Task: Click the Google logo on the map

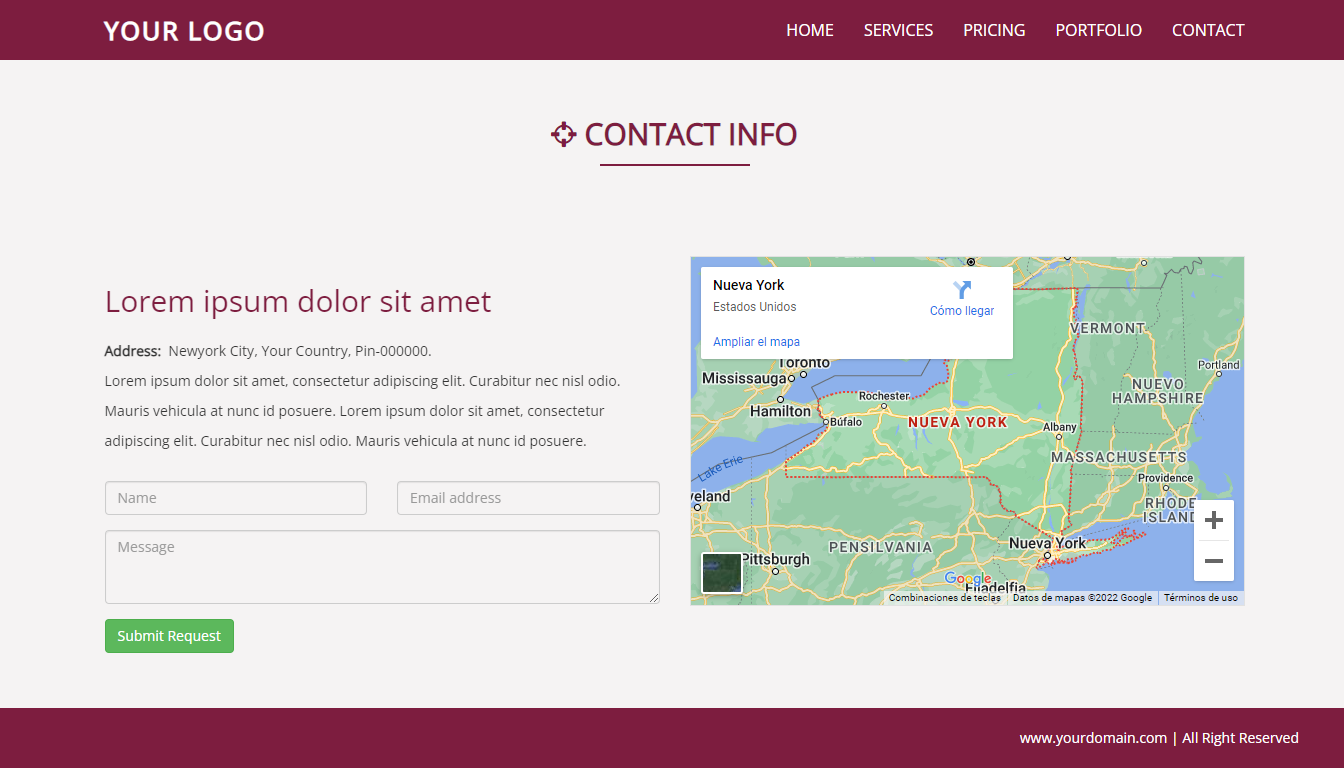Action: (x=967, y=579)
